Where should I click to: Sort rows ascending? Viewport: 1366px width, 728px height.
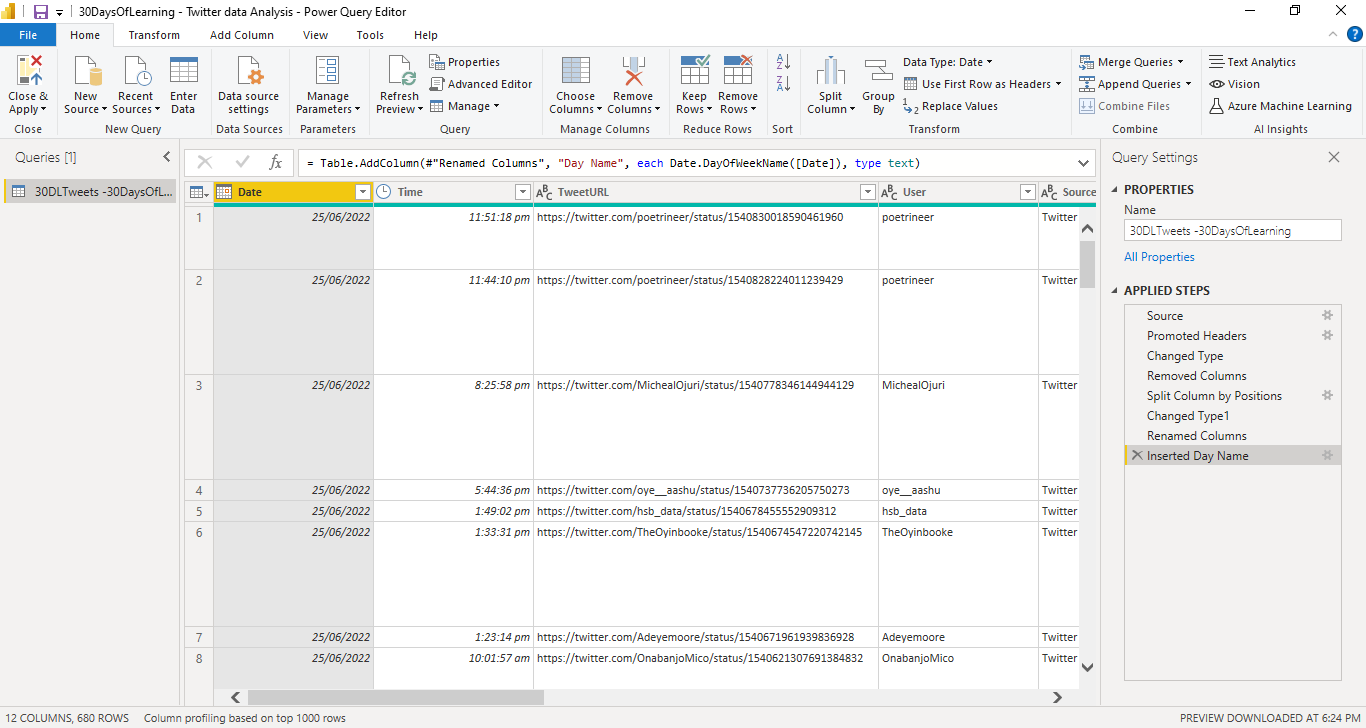coord(782,60)
